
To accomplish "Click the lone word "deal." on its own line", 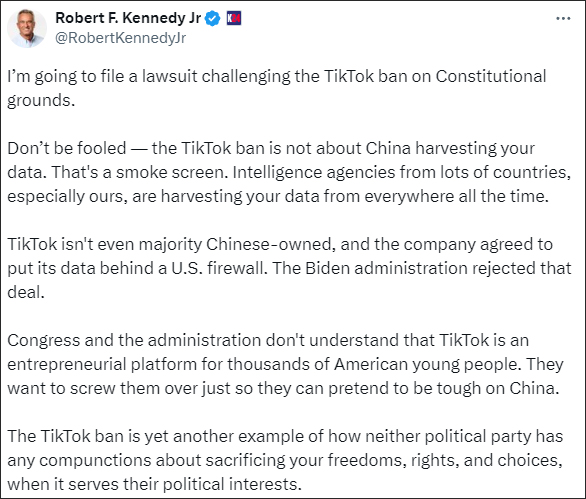I will click(26, 292).
